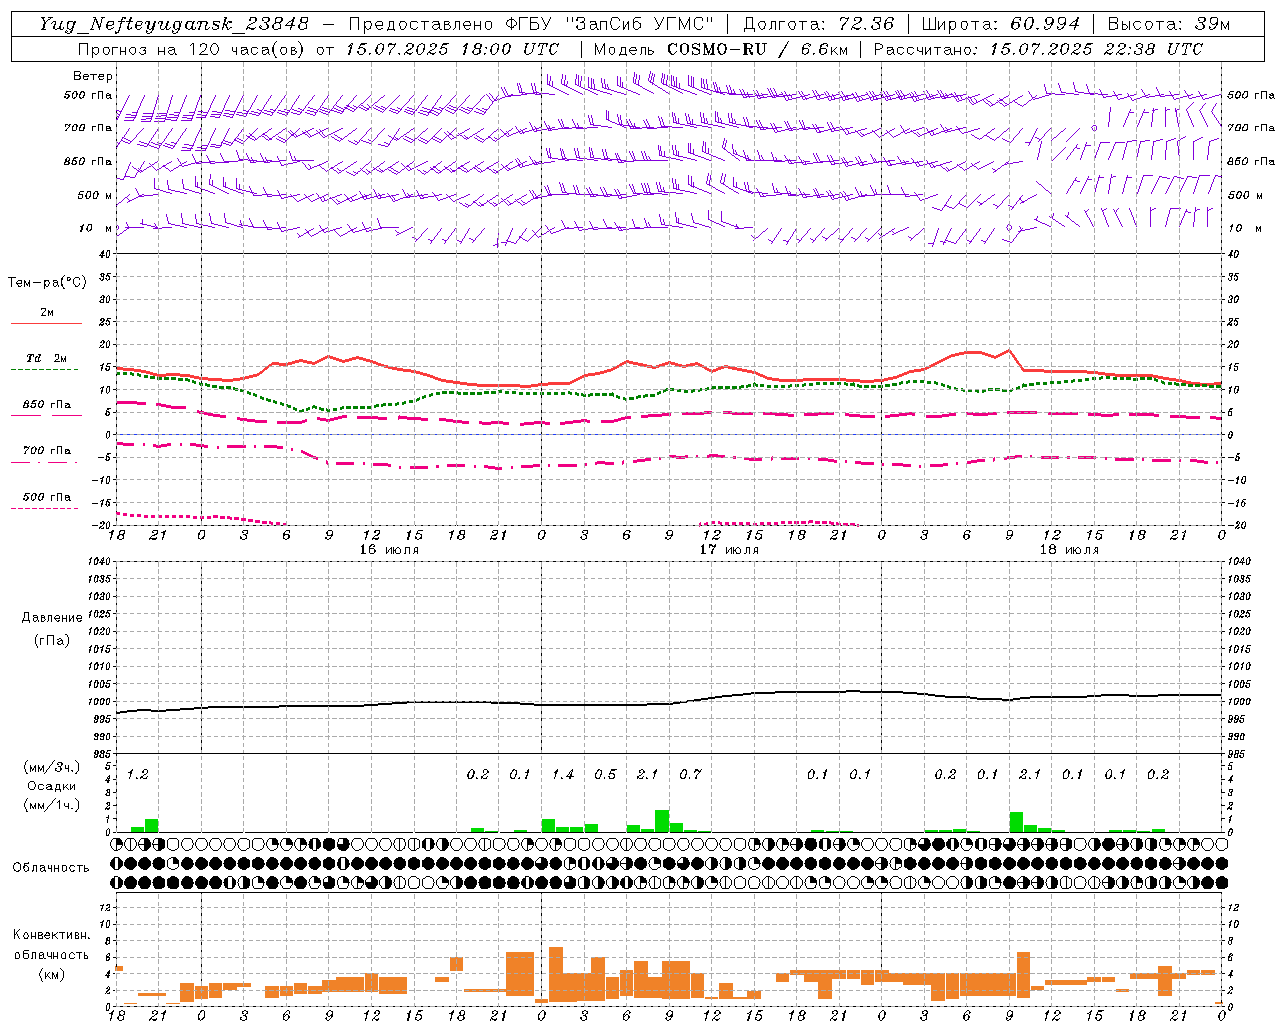Click 500 гПа entry in temperature legend
Viewport: 1280px width, 1024px height.
click(x=46, y=497)
